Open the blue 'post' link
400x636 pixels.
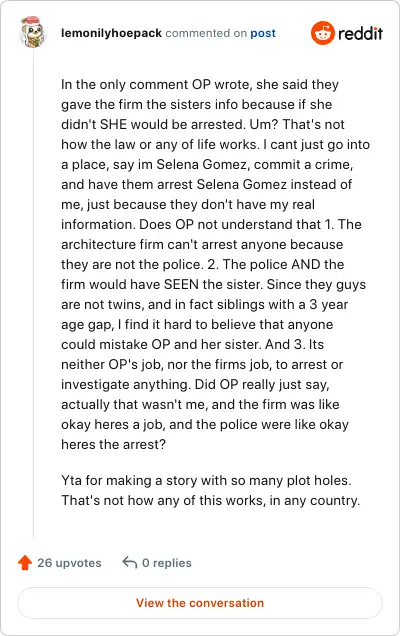[x=263, y=33]
